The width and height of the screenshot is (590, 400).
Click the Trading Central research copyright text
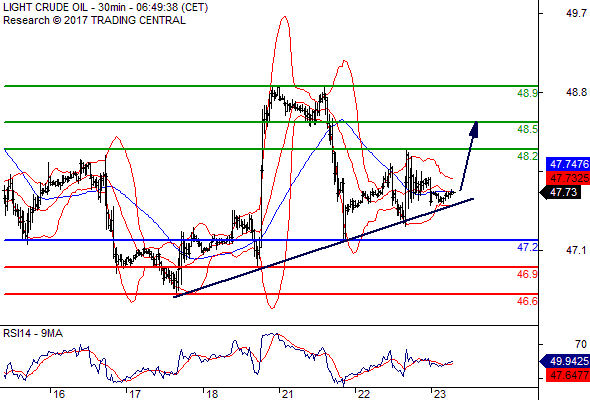click(94, 20)
